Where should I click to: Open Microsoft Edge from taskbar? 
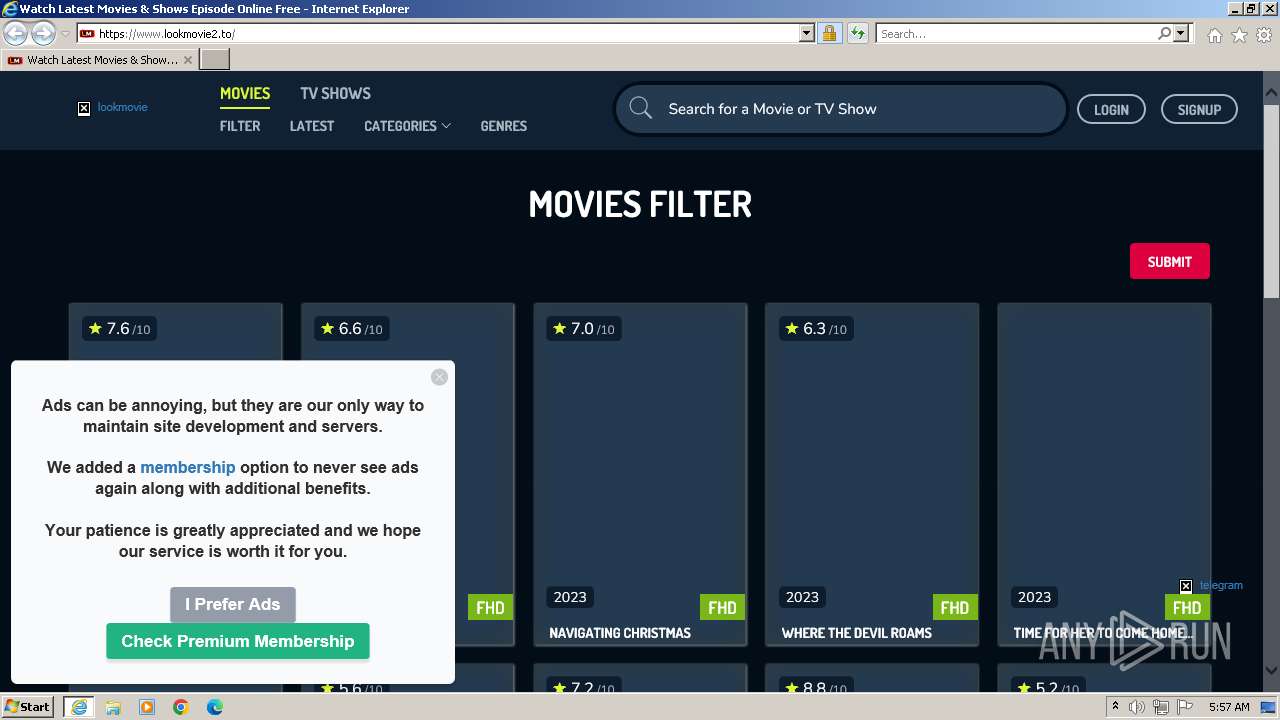[x=215, y=707]
